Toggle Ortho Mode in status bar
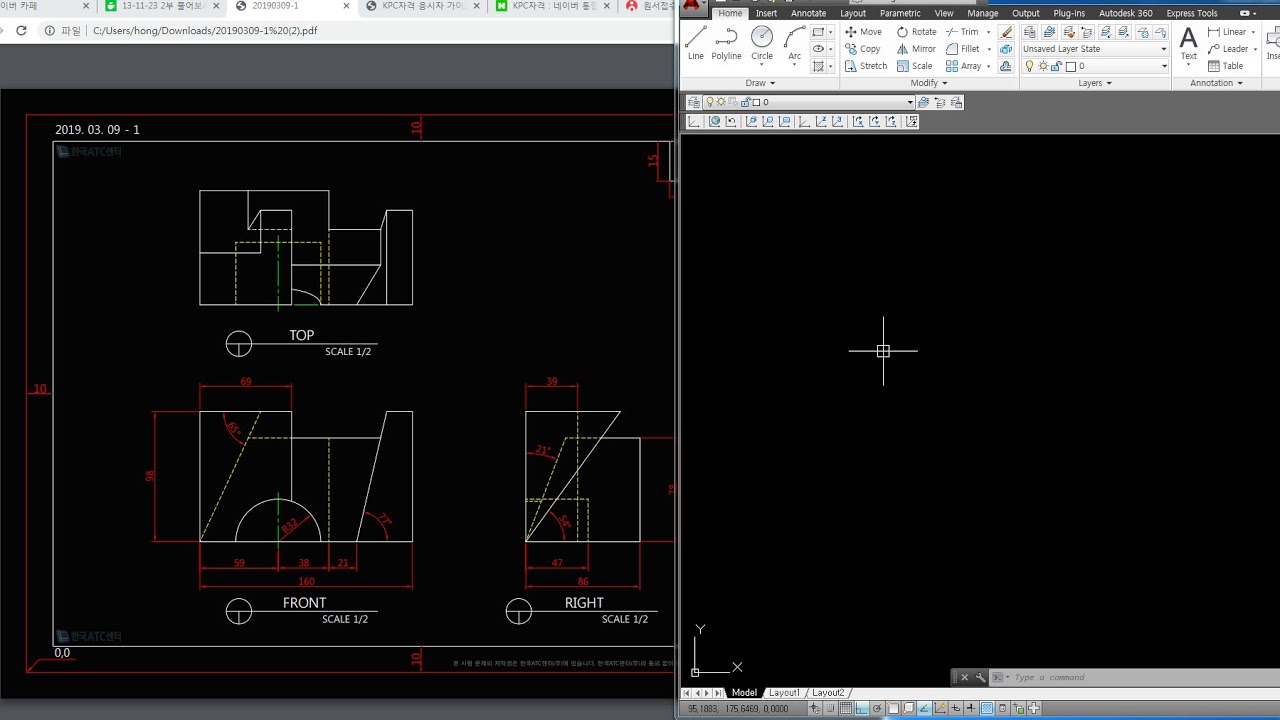The width and height of the screenshot is (1280, 720). pyautogui.click(x=862, y=708)
